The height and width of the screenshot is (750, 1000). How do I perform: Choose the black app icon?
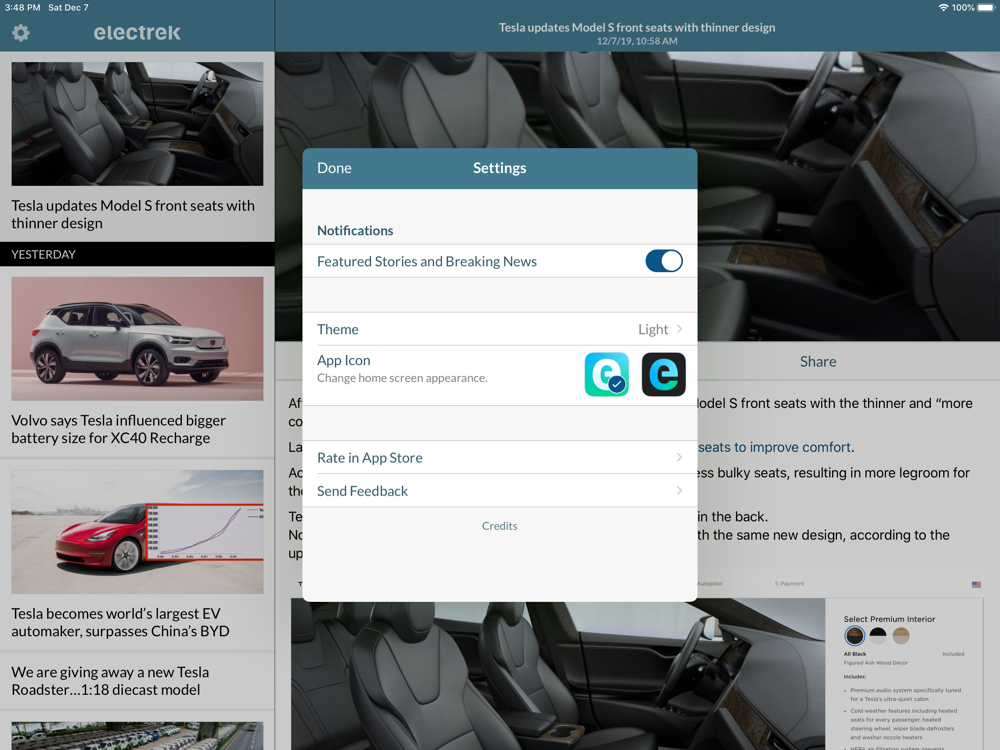pos(663,374)
